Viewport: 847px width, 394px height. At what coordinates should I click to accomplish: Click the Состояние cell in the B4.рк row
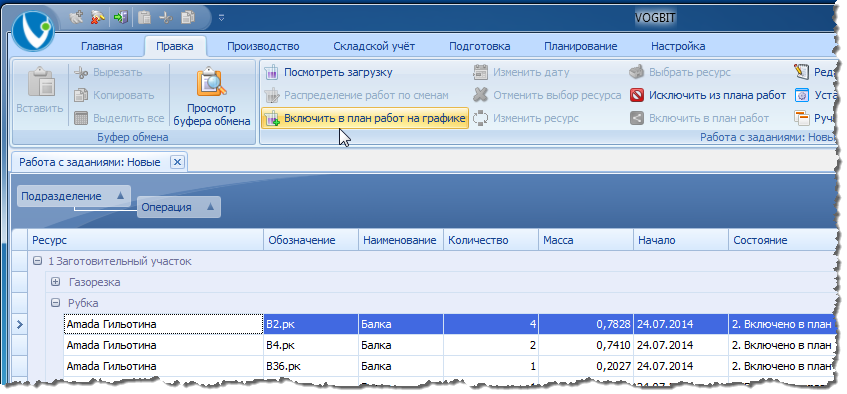[x=783, y=345]
